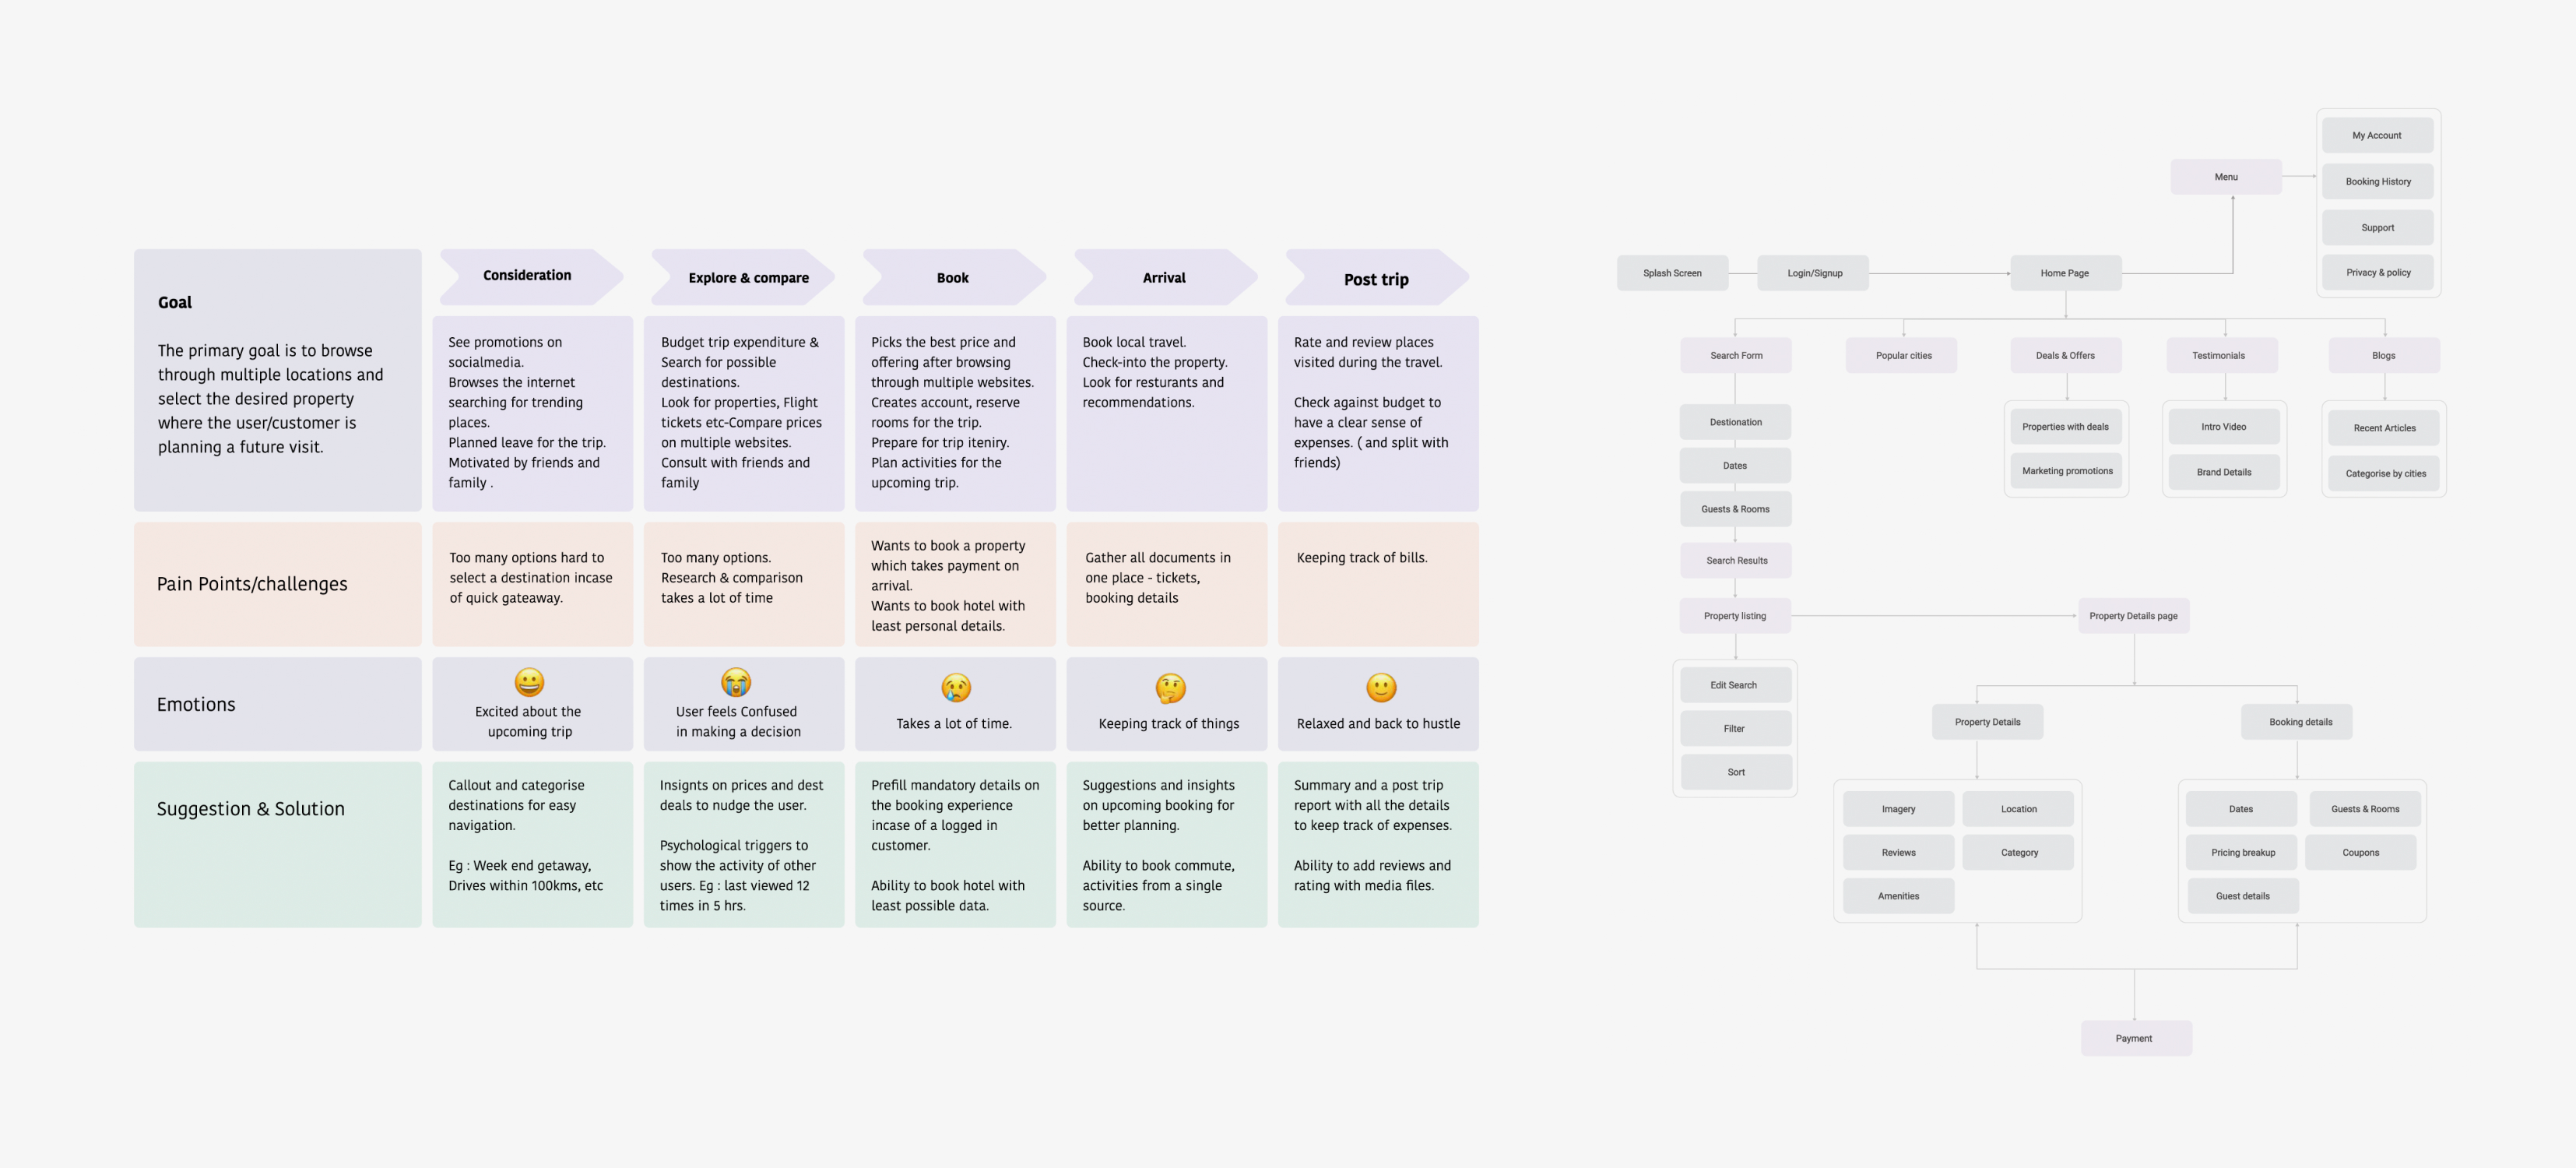Select the thinking emoji above 'Keeping track of things'
Image resolution: width=2576 pixels, height=1168 pixels.
(x=1170, y=688)
